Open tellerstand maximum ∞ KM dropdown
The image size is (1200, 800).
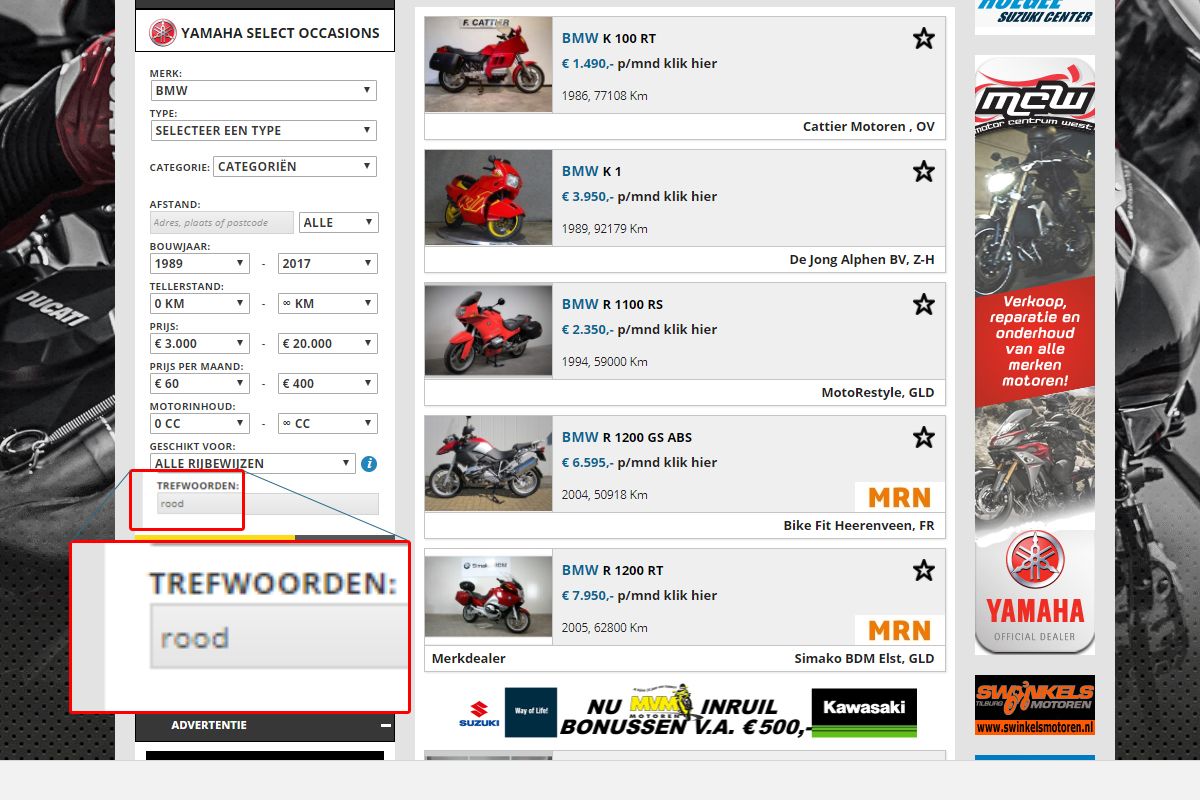[327, 304]
